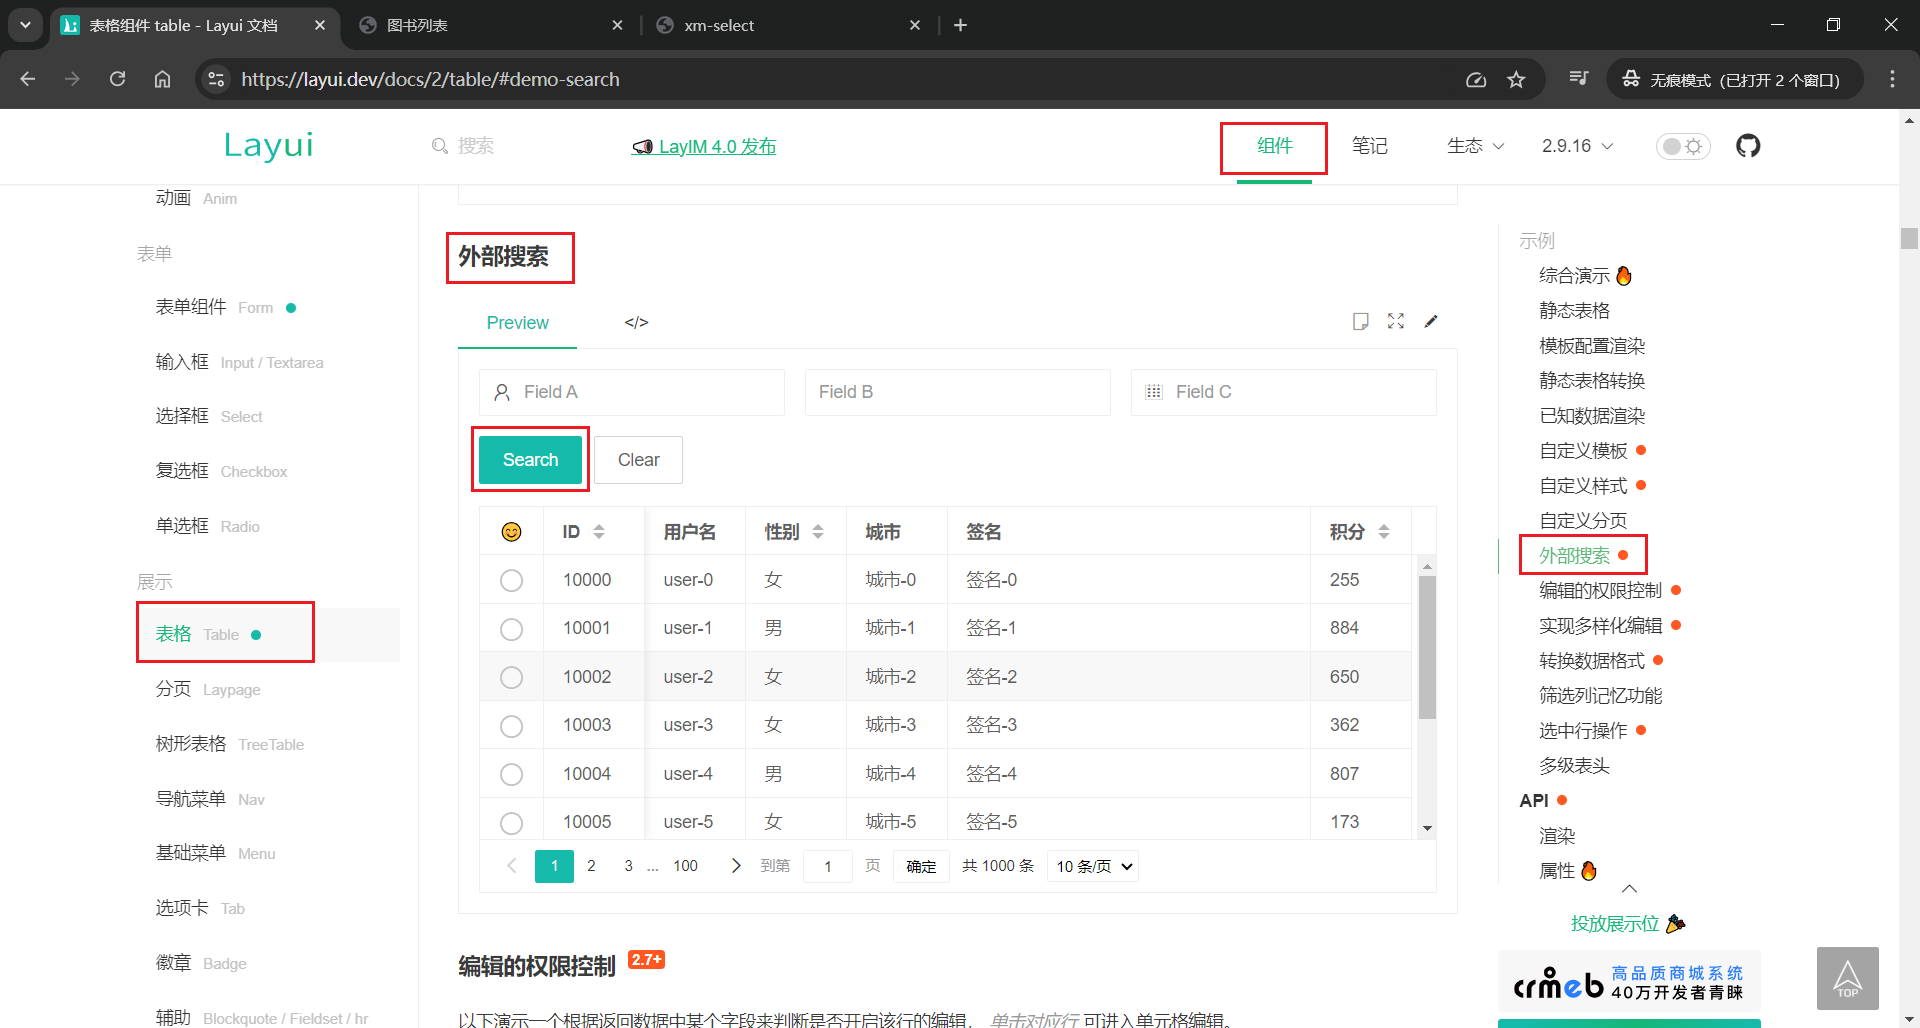Switch to the </> code tab
Viewport: 1920px width, 1028px height.
(x=636, y=322)
